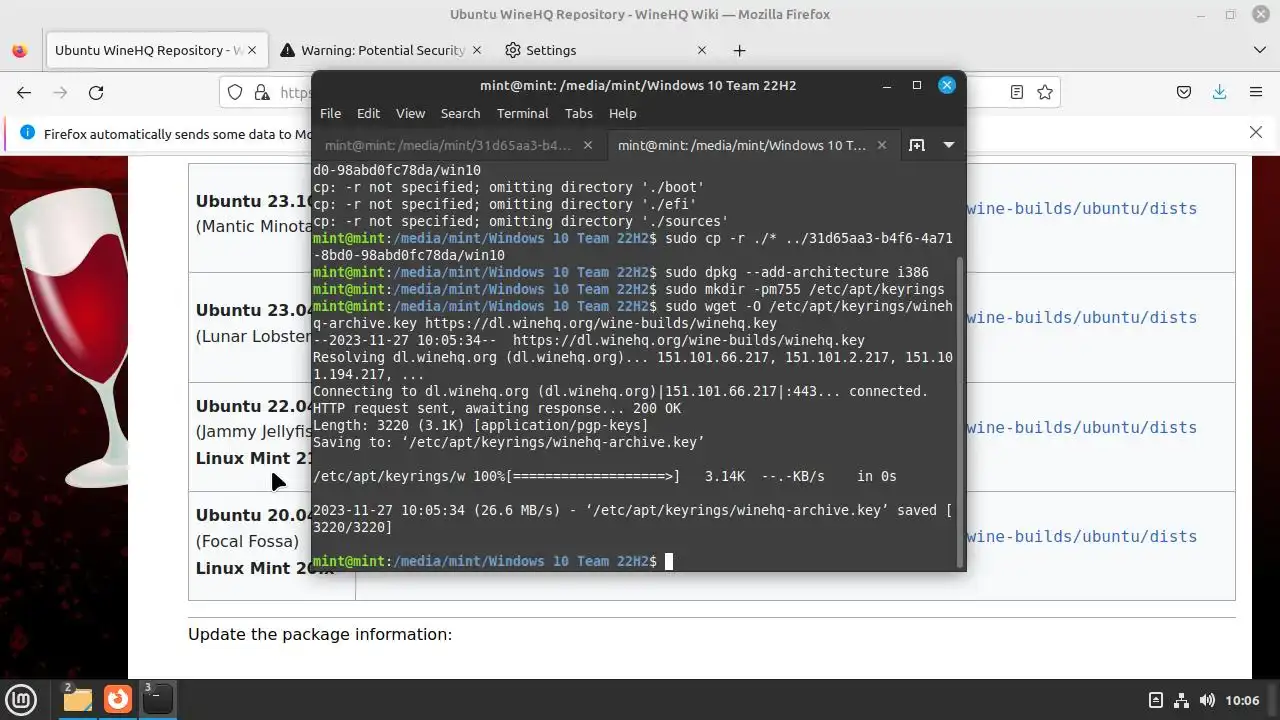Open the Ubuntu 23.04 wine-builds link

[x=1081, y=317]
